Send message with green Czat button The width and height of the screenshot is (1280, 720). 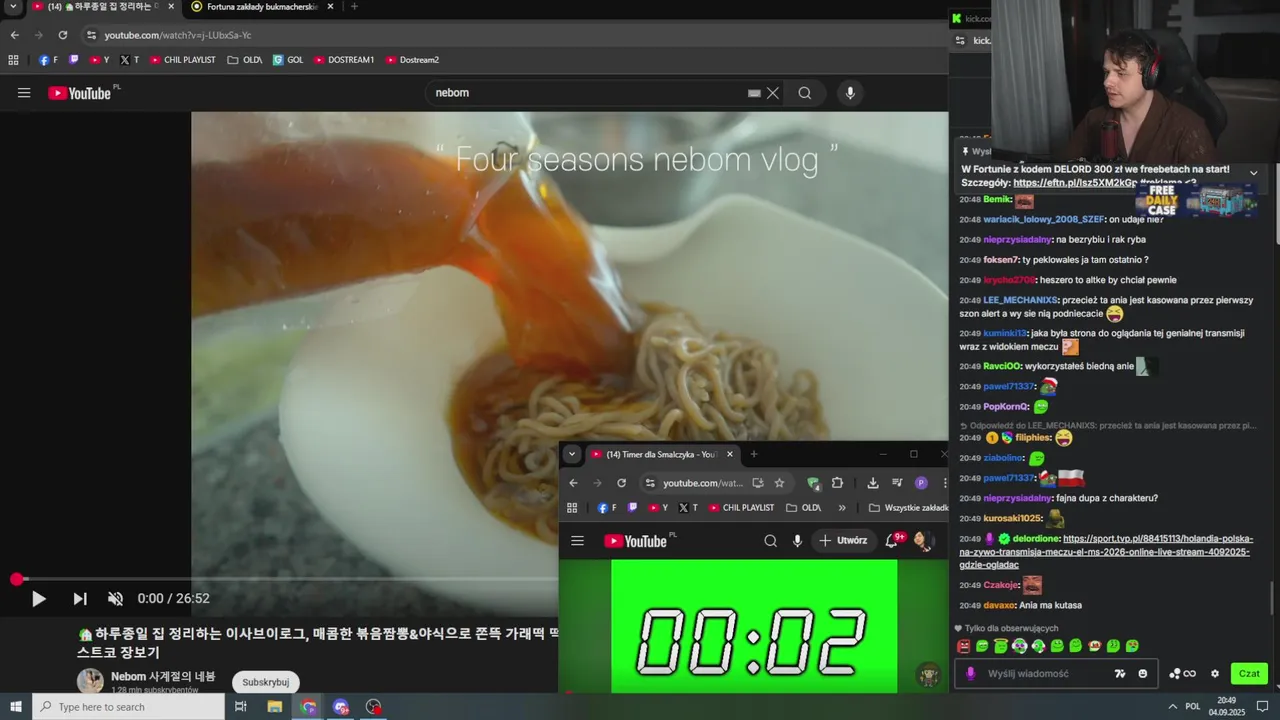[x=1249, y=674]
